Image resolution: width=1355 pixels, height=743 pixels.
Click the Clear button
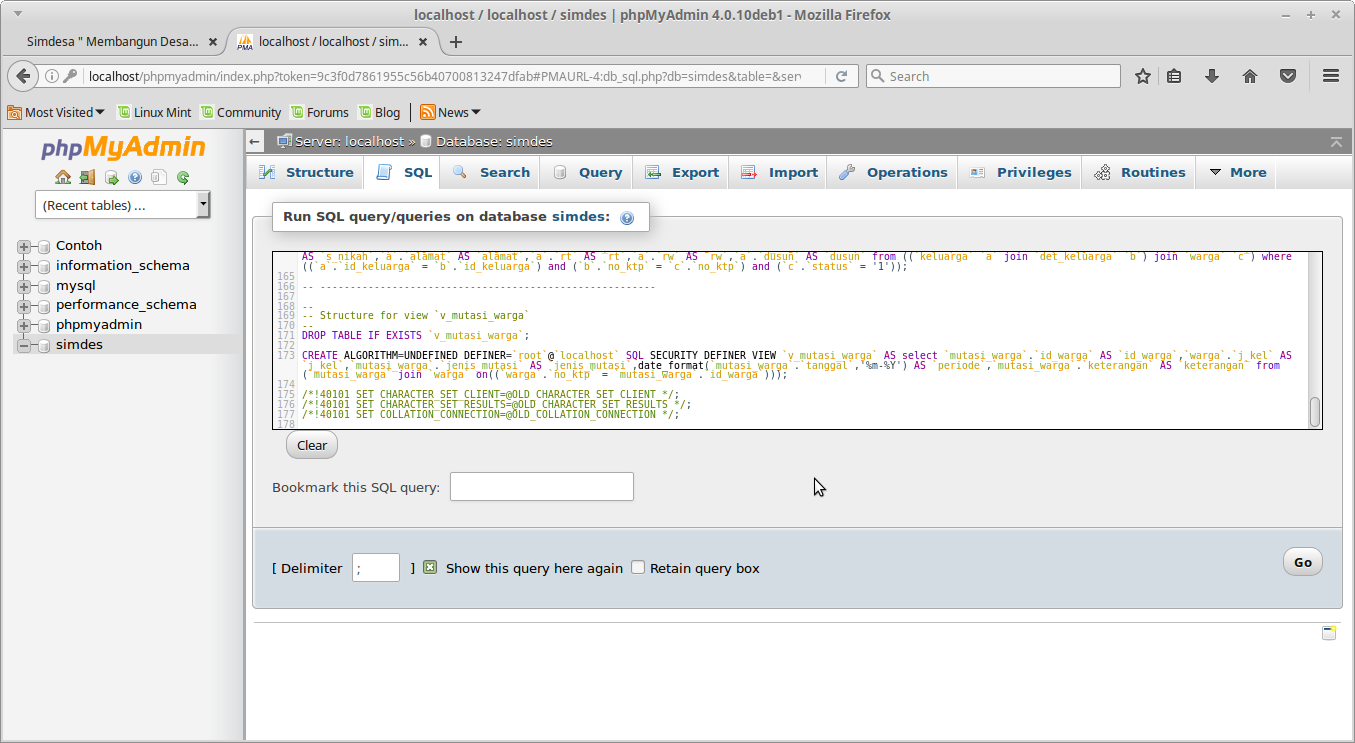(312, 445)
